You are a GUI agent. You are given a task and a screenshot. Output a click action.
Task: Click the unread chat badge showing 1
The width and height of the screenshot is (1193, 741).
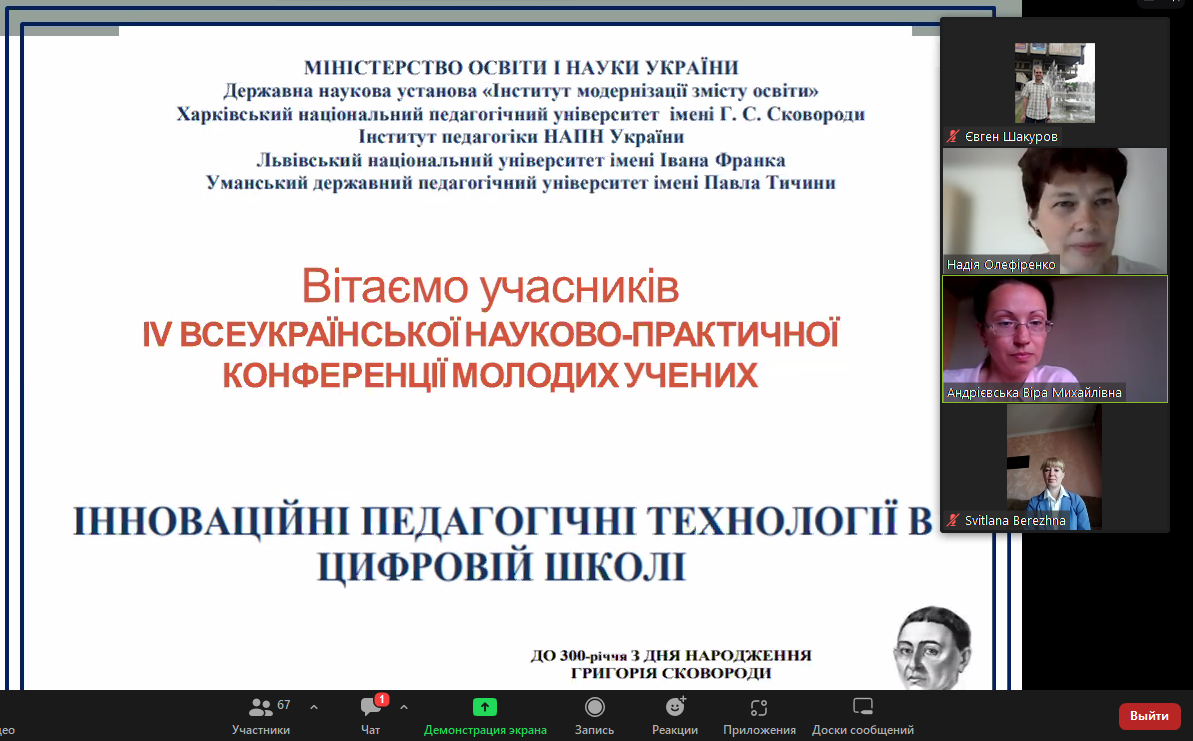tap(382, 698)
